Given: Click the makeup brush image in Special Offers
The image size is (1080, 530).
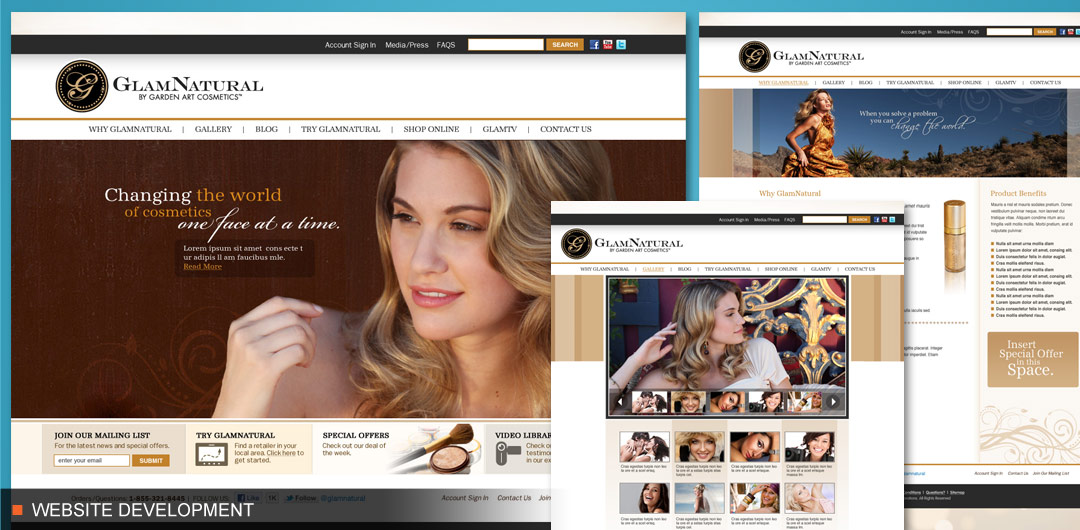Looking at the screenshot, I should coord(435,448).
